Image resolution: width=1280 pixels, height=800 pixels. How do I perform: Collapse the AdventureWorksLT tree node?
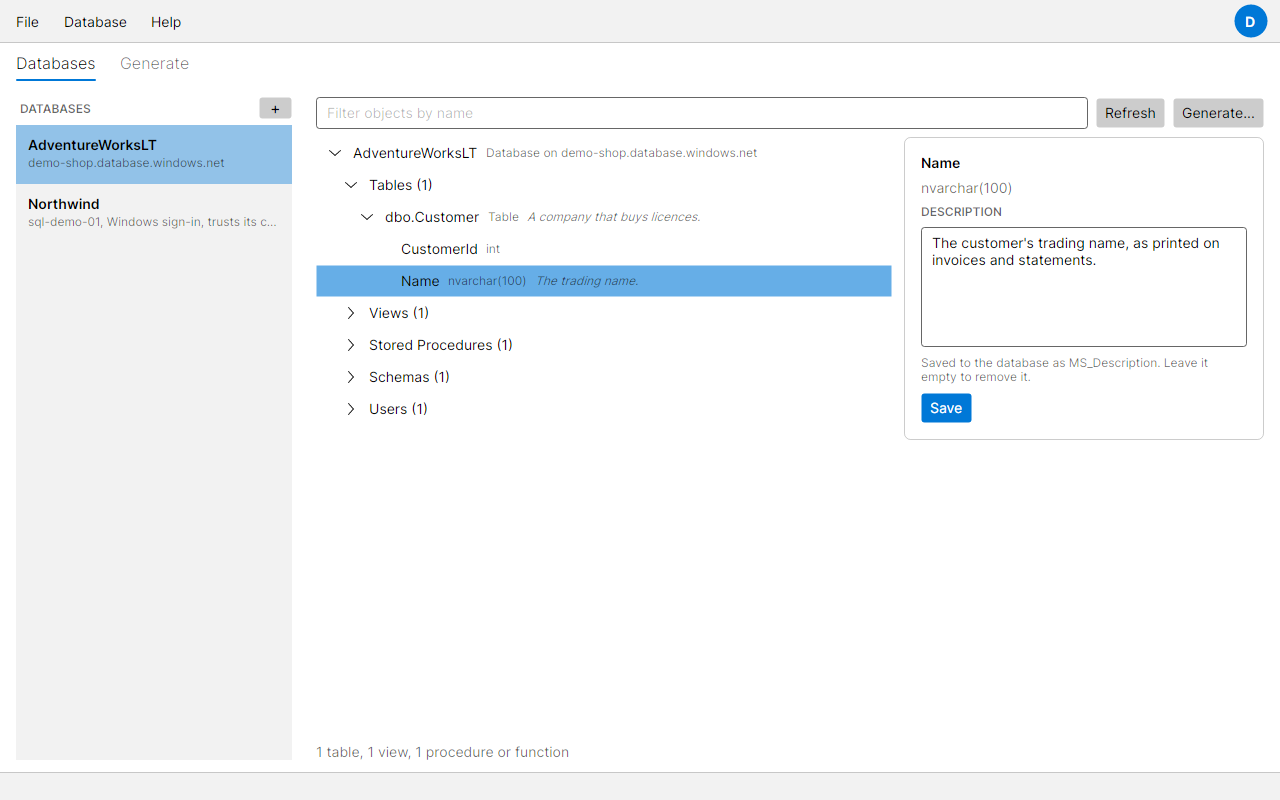coord(335,153)
